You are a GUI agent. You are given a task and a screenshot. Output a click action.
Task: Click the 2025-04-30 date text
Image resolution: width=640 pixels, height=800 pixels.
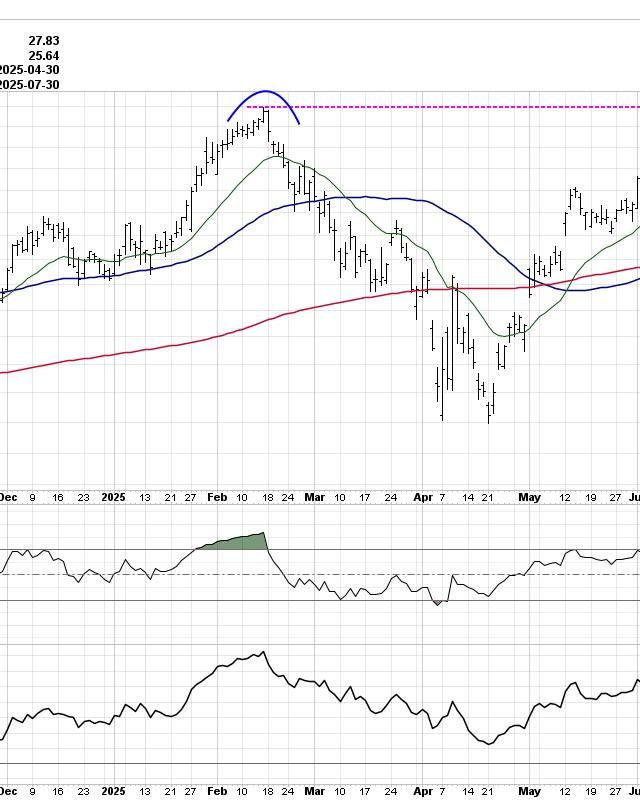pyautogui.click(x=30, y=70)
